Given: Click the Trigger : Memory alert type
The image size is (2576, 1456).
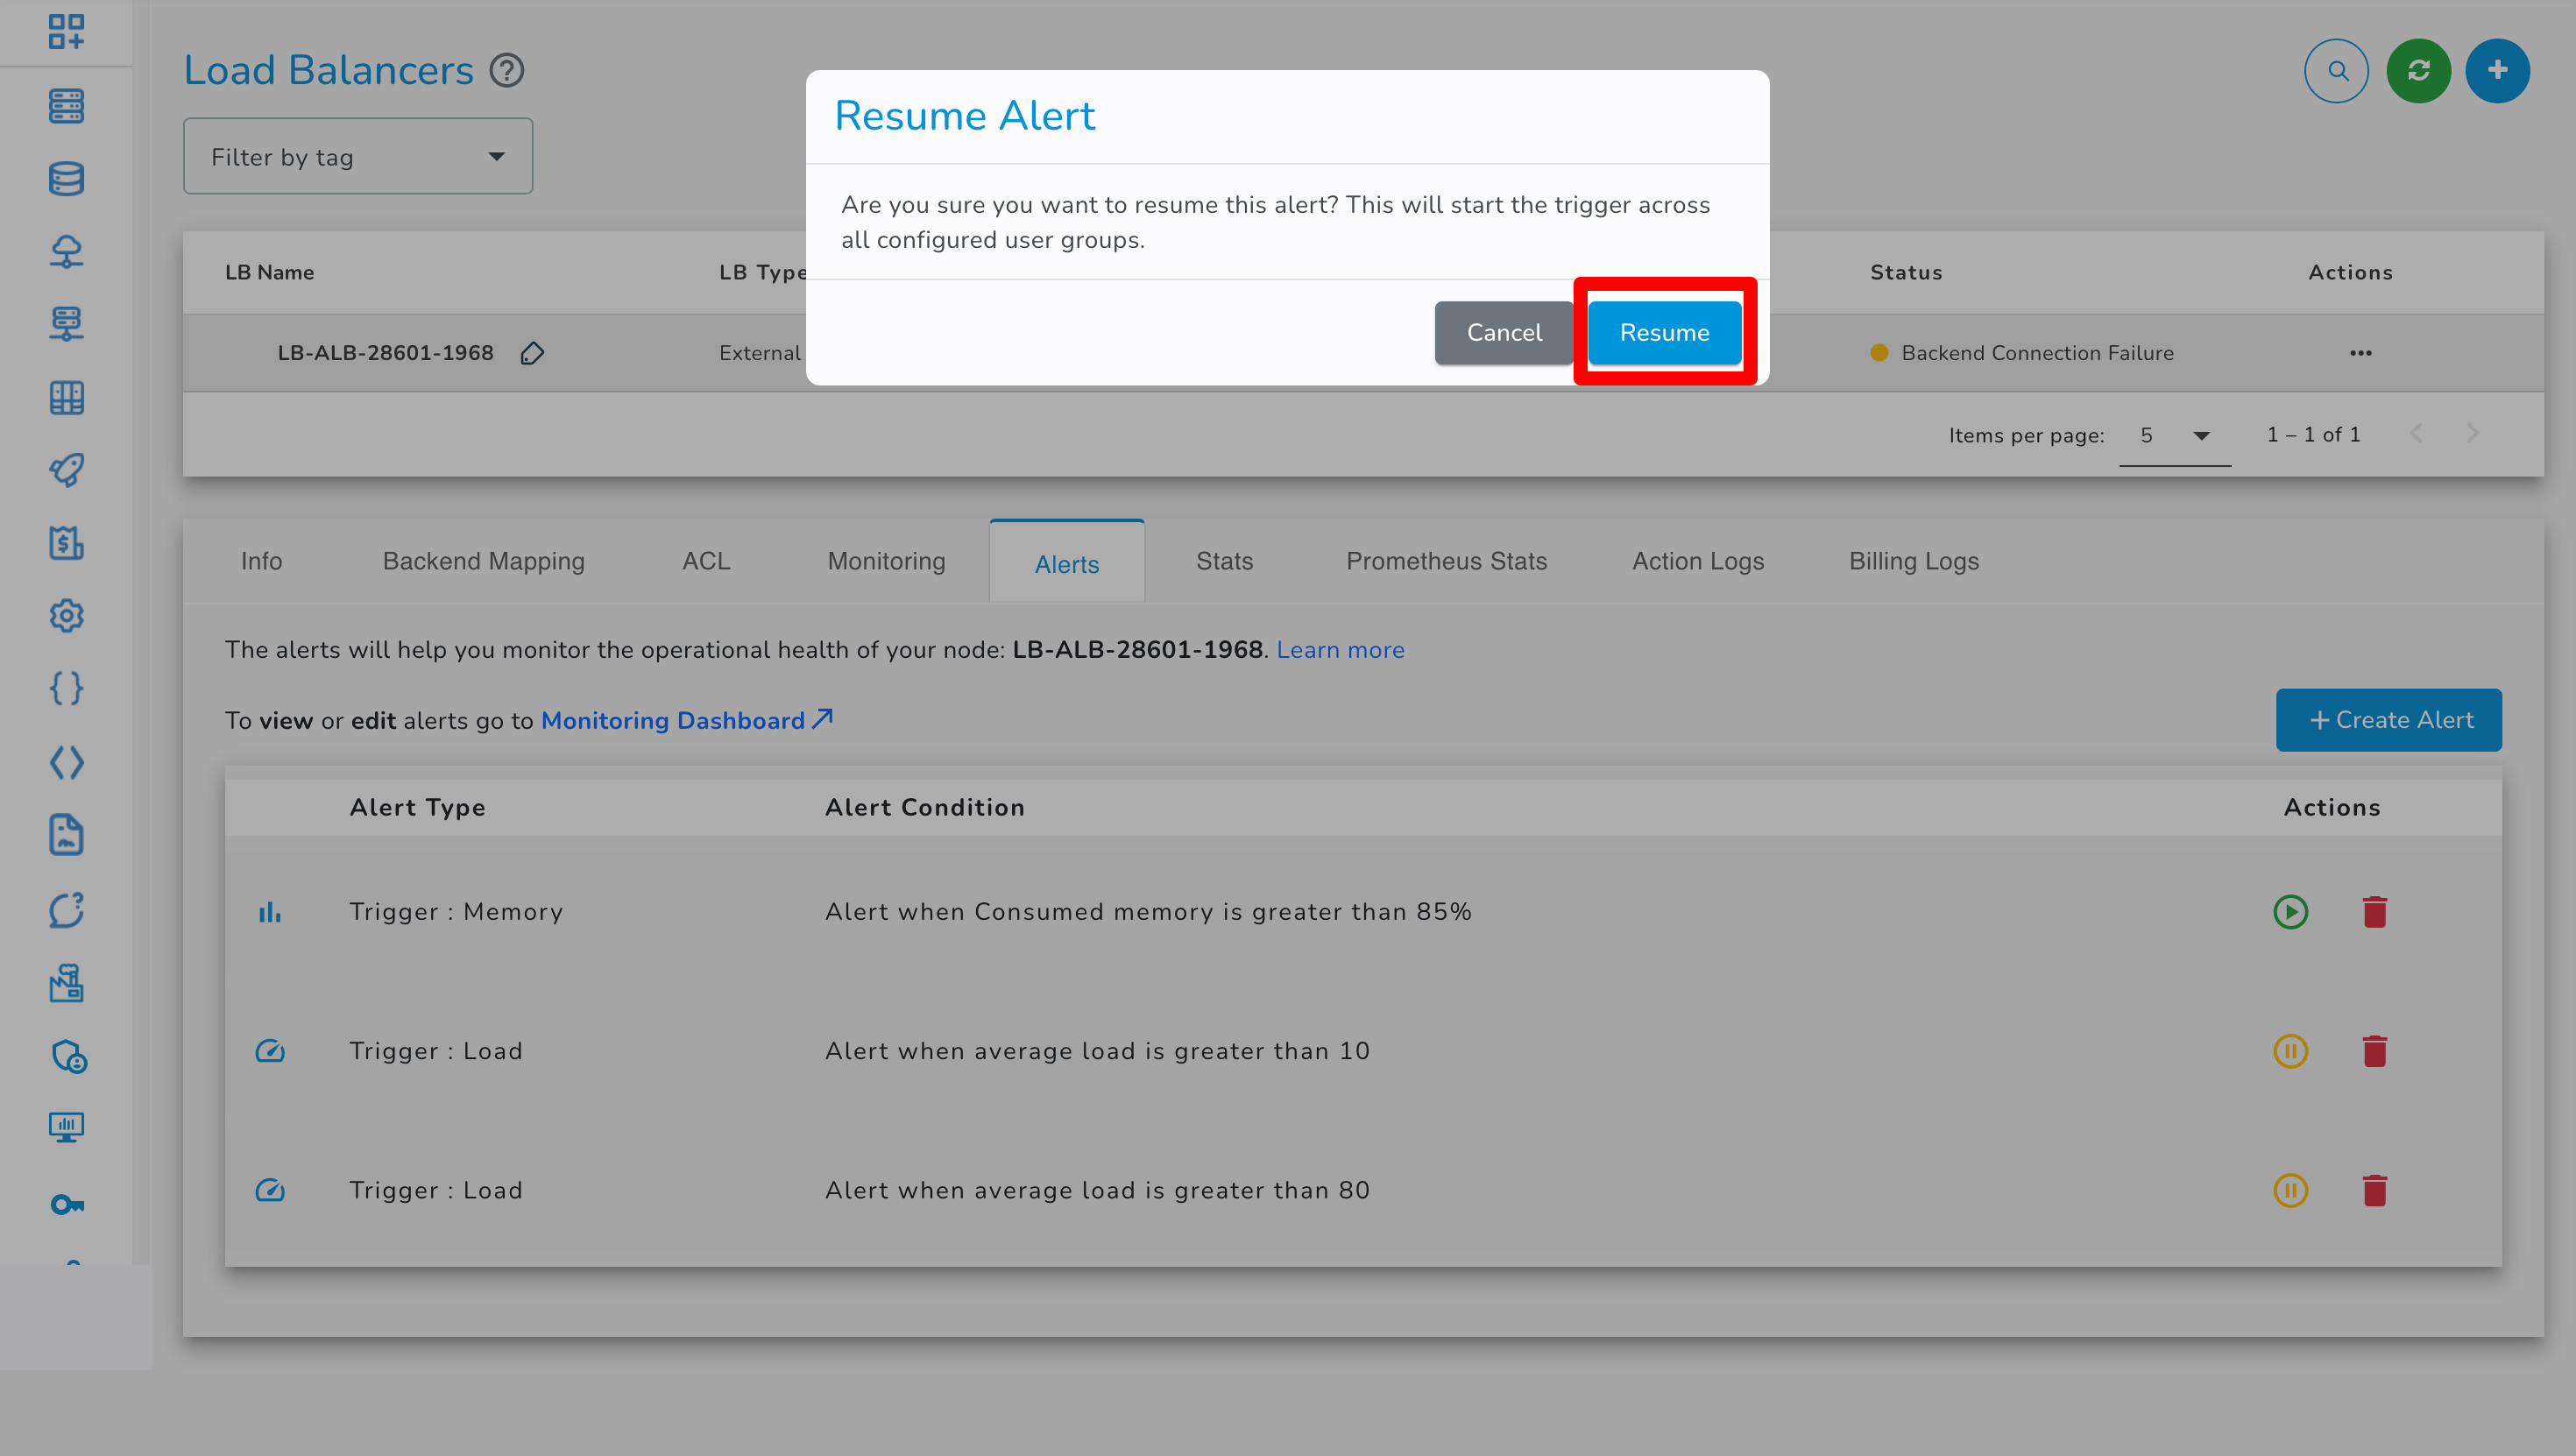Looking at the screenshot, I should (456, 912).
